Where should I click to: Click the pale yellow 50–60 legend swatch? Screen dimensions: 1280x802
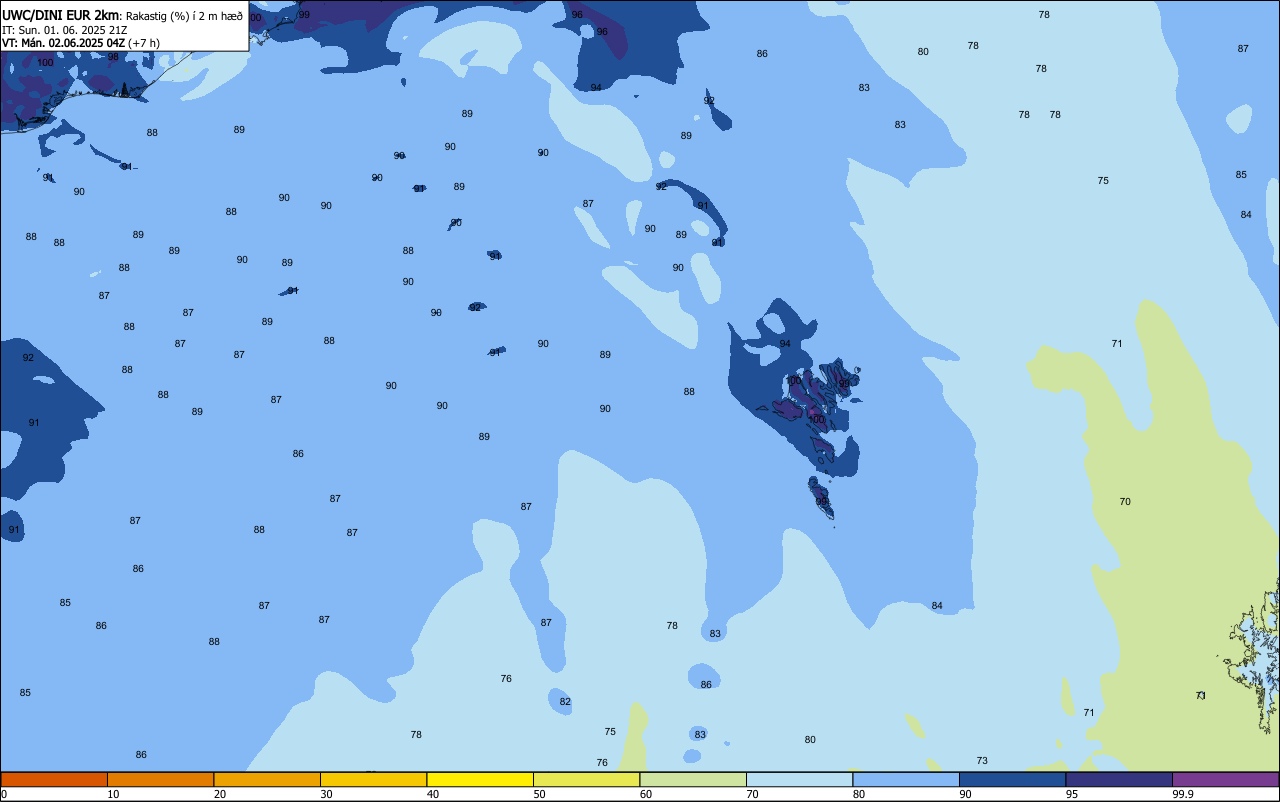click(586, 779)
